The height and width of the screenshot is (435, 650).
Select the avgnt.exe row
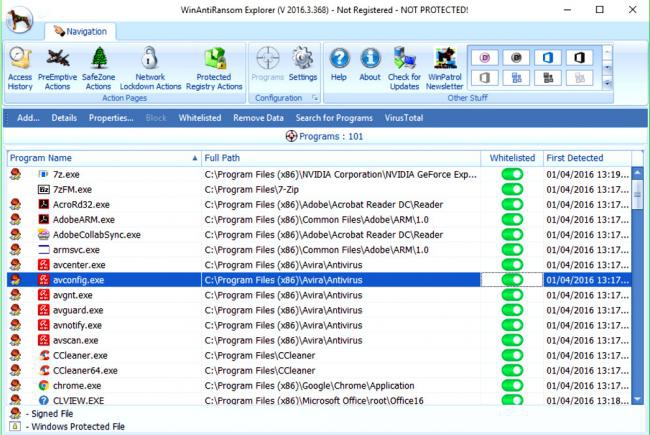click(x=319, y=295)
